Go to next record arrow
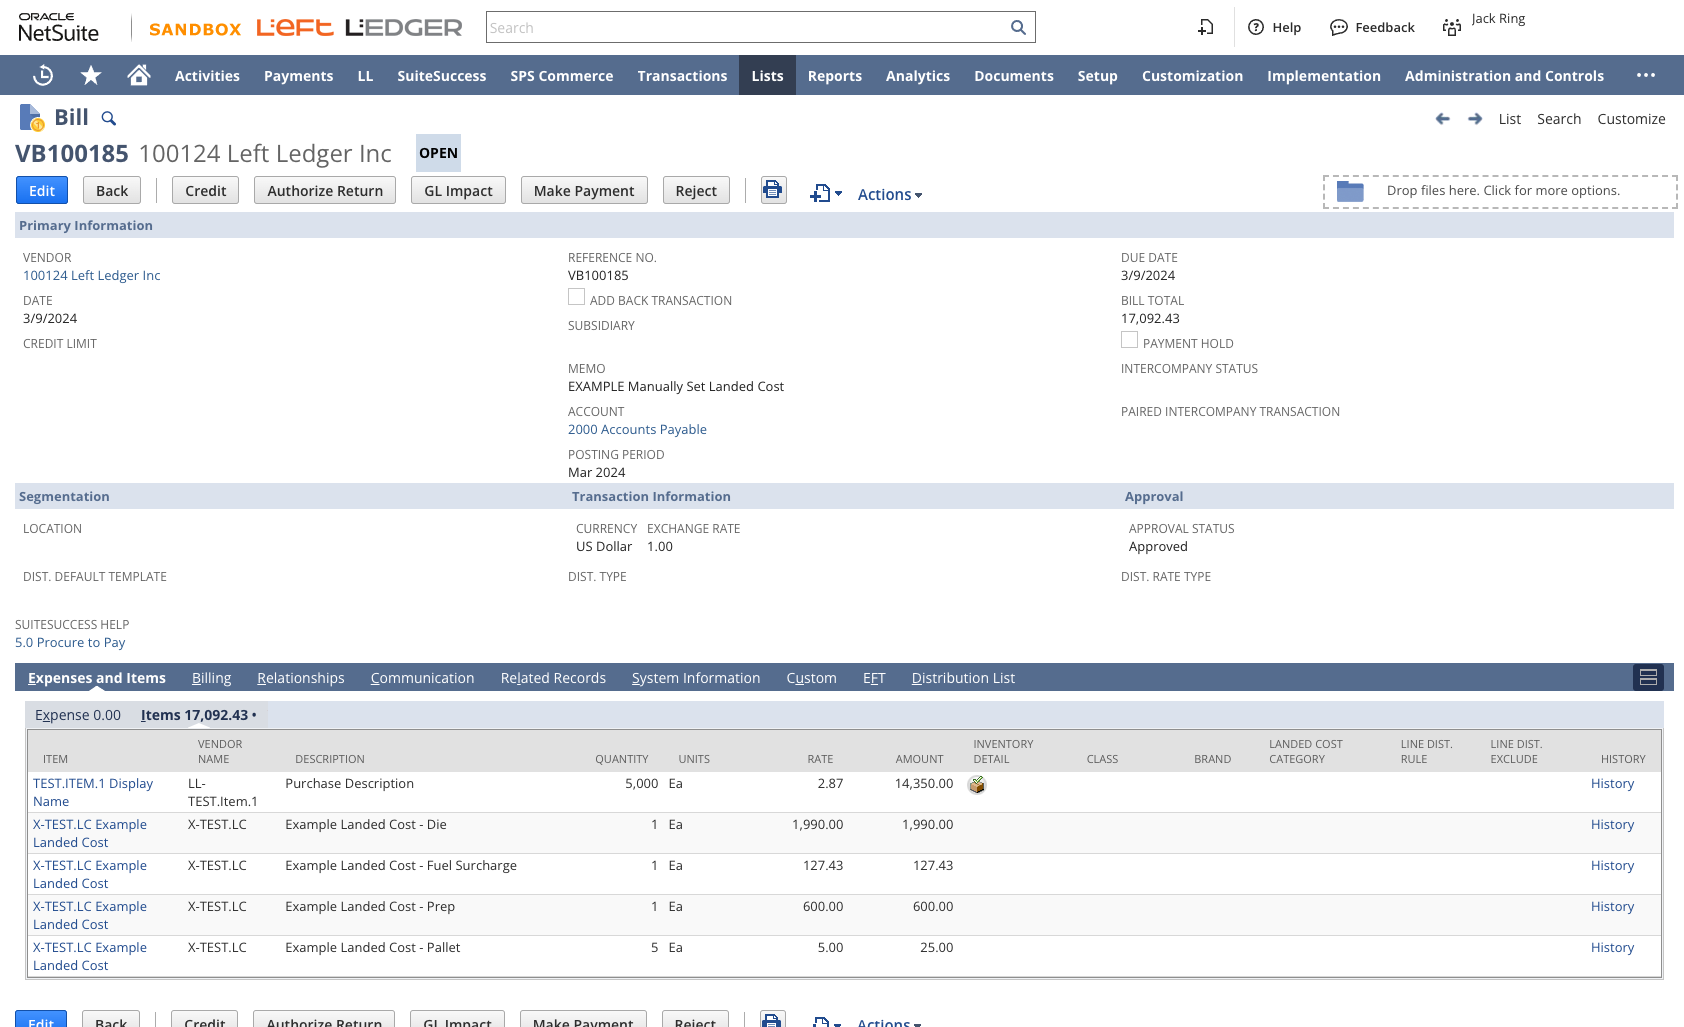 [x=1475, y=119]
